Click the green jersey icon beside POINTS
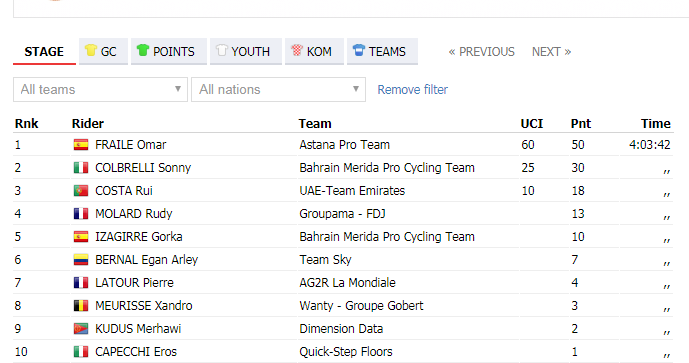 coord(143,50)
